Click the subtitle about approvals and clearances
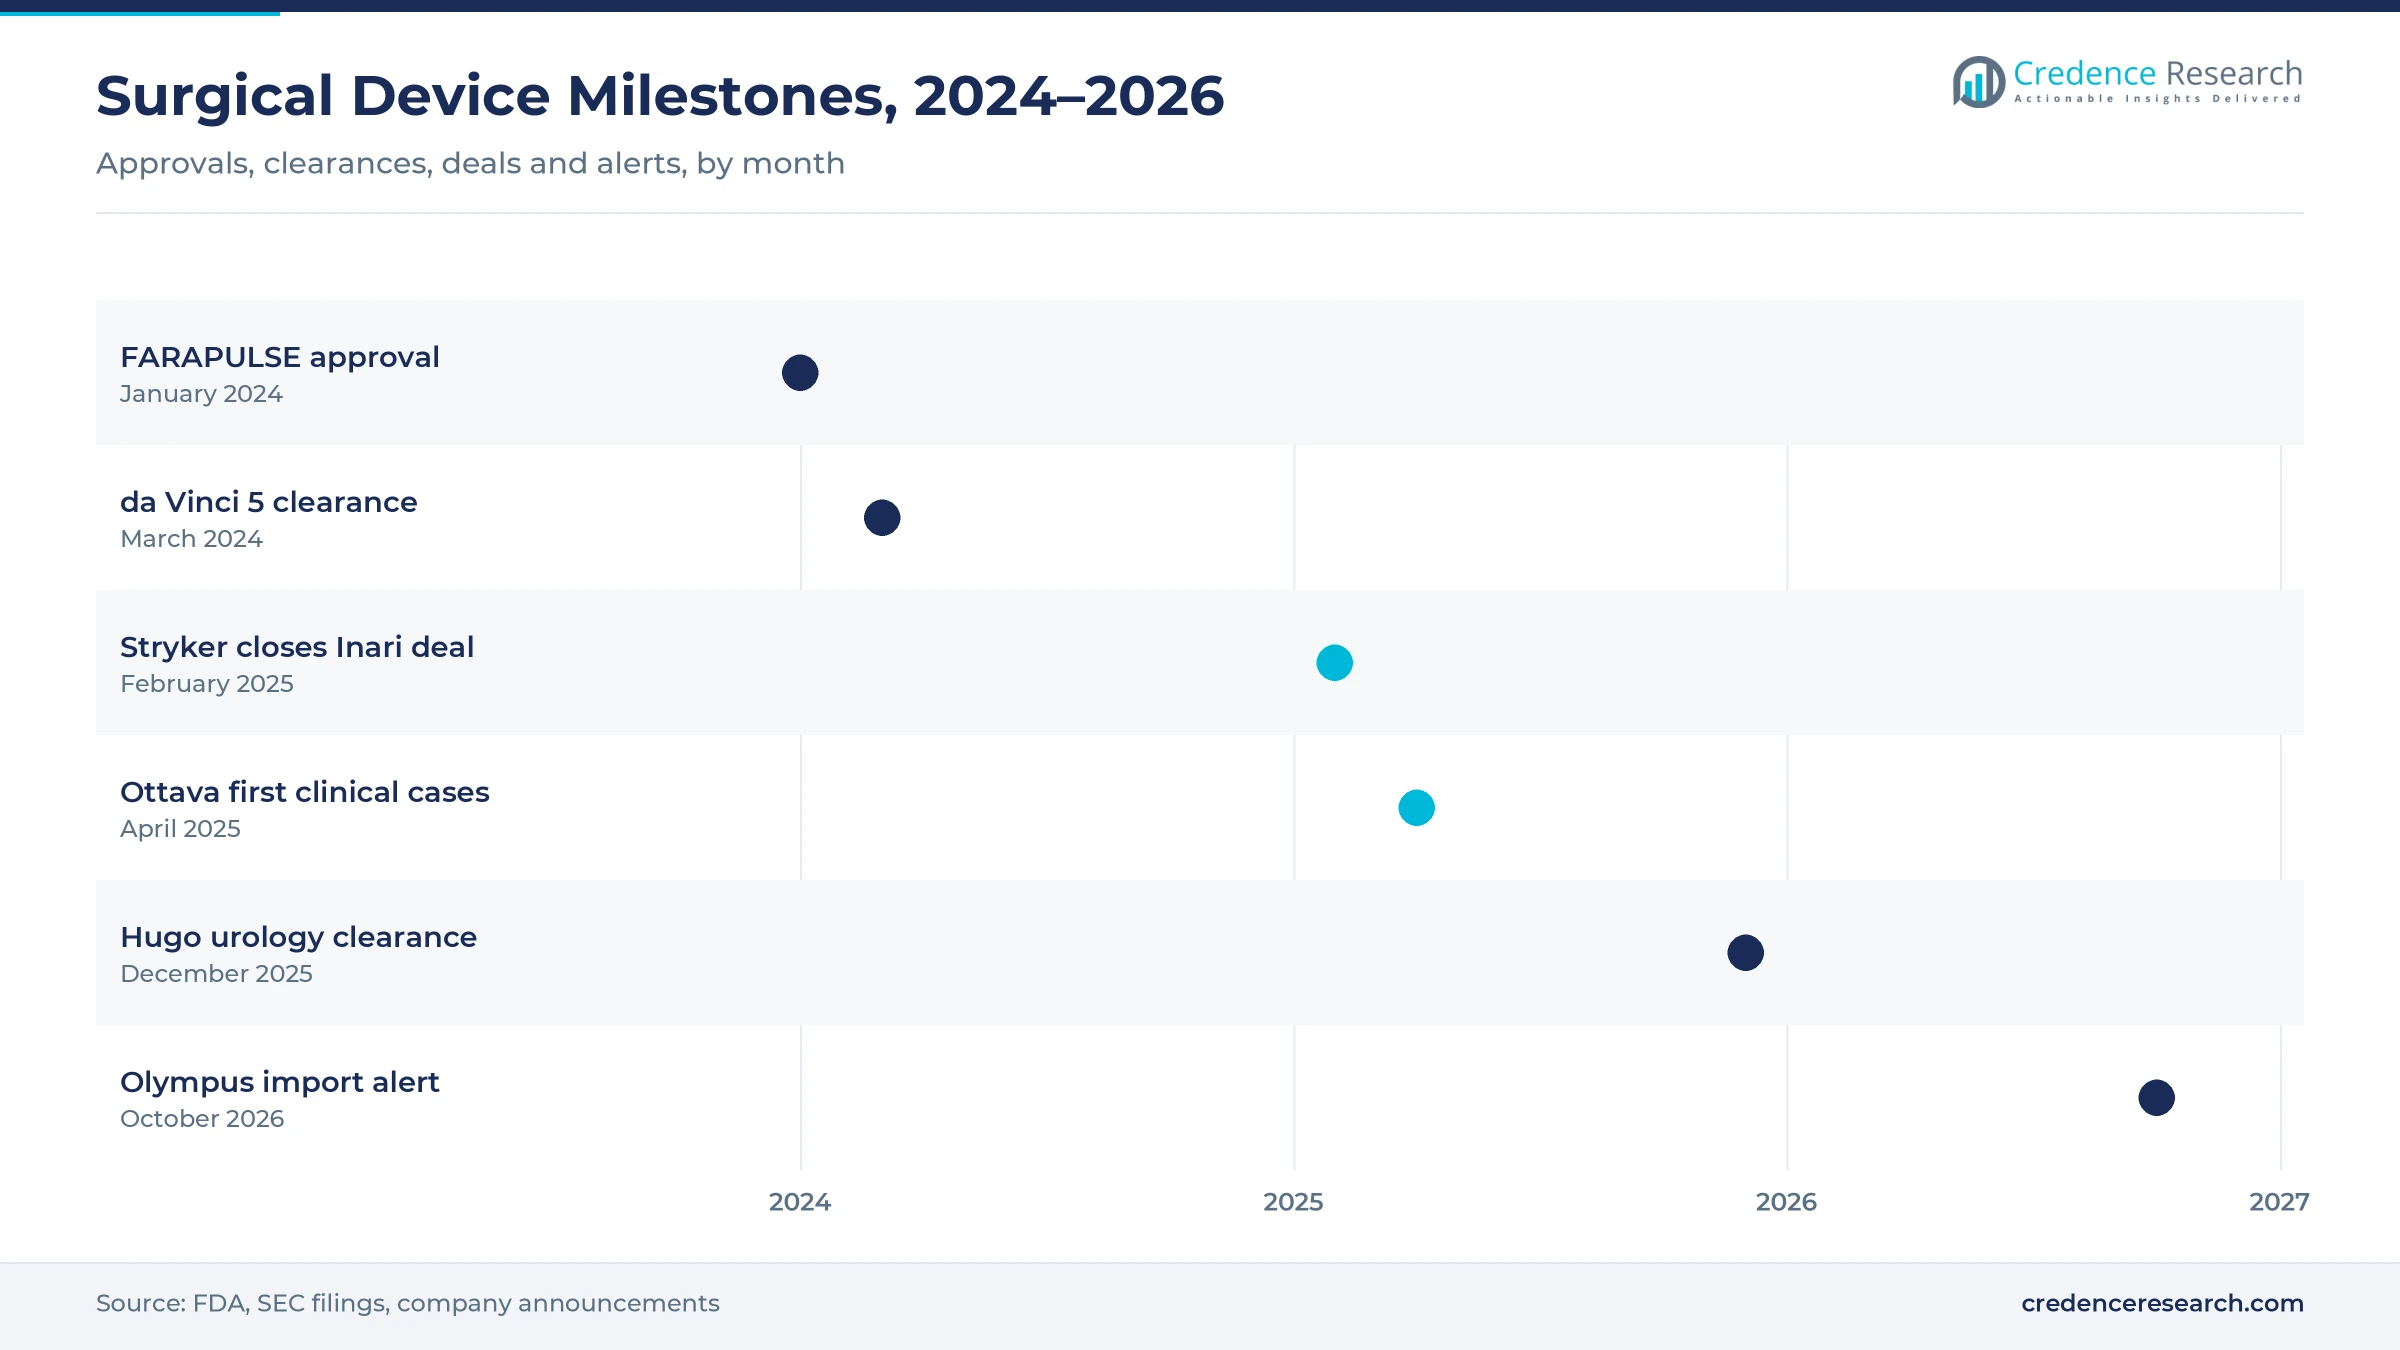Image resolution: width=2400 pixels, height=1350 pixels. 470,163
